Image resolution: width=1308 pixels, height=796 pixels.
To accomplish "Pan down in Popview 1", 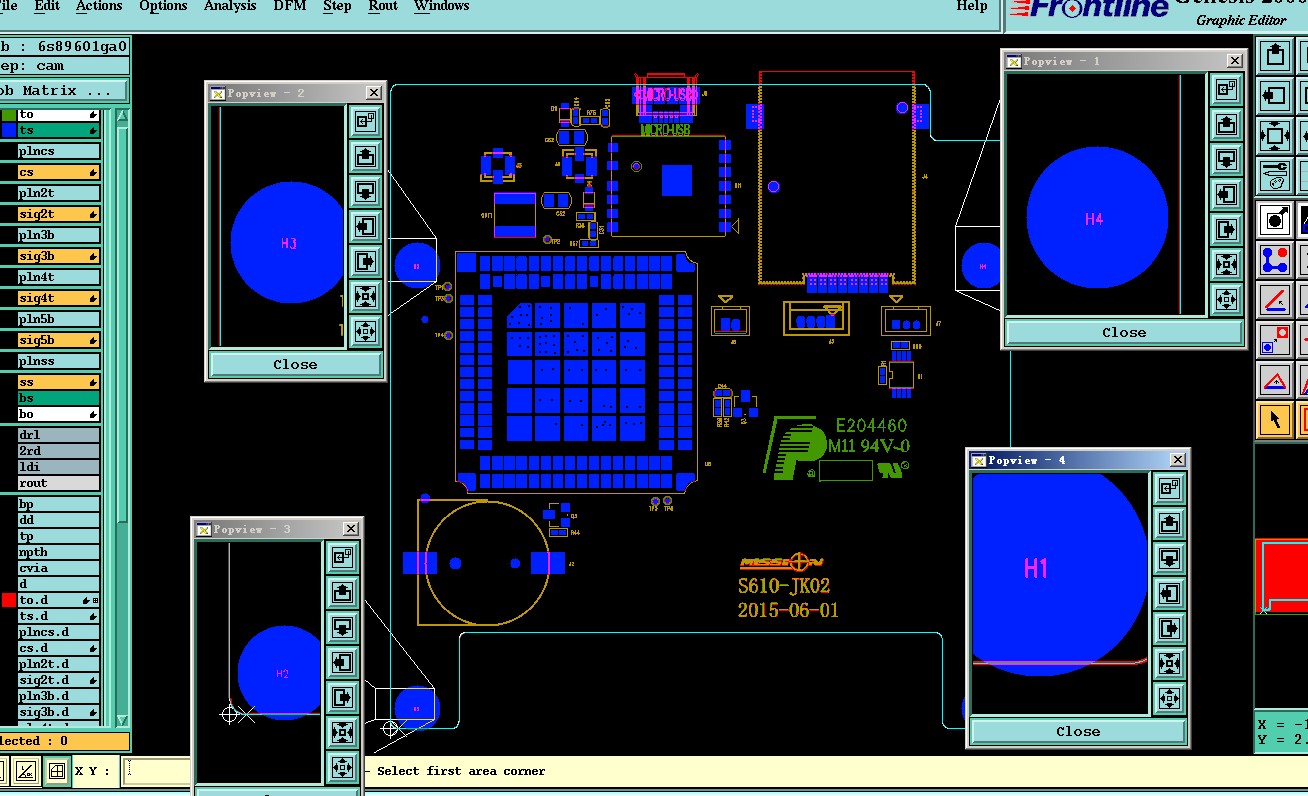I will tap(1226, 160).
